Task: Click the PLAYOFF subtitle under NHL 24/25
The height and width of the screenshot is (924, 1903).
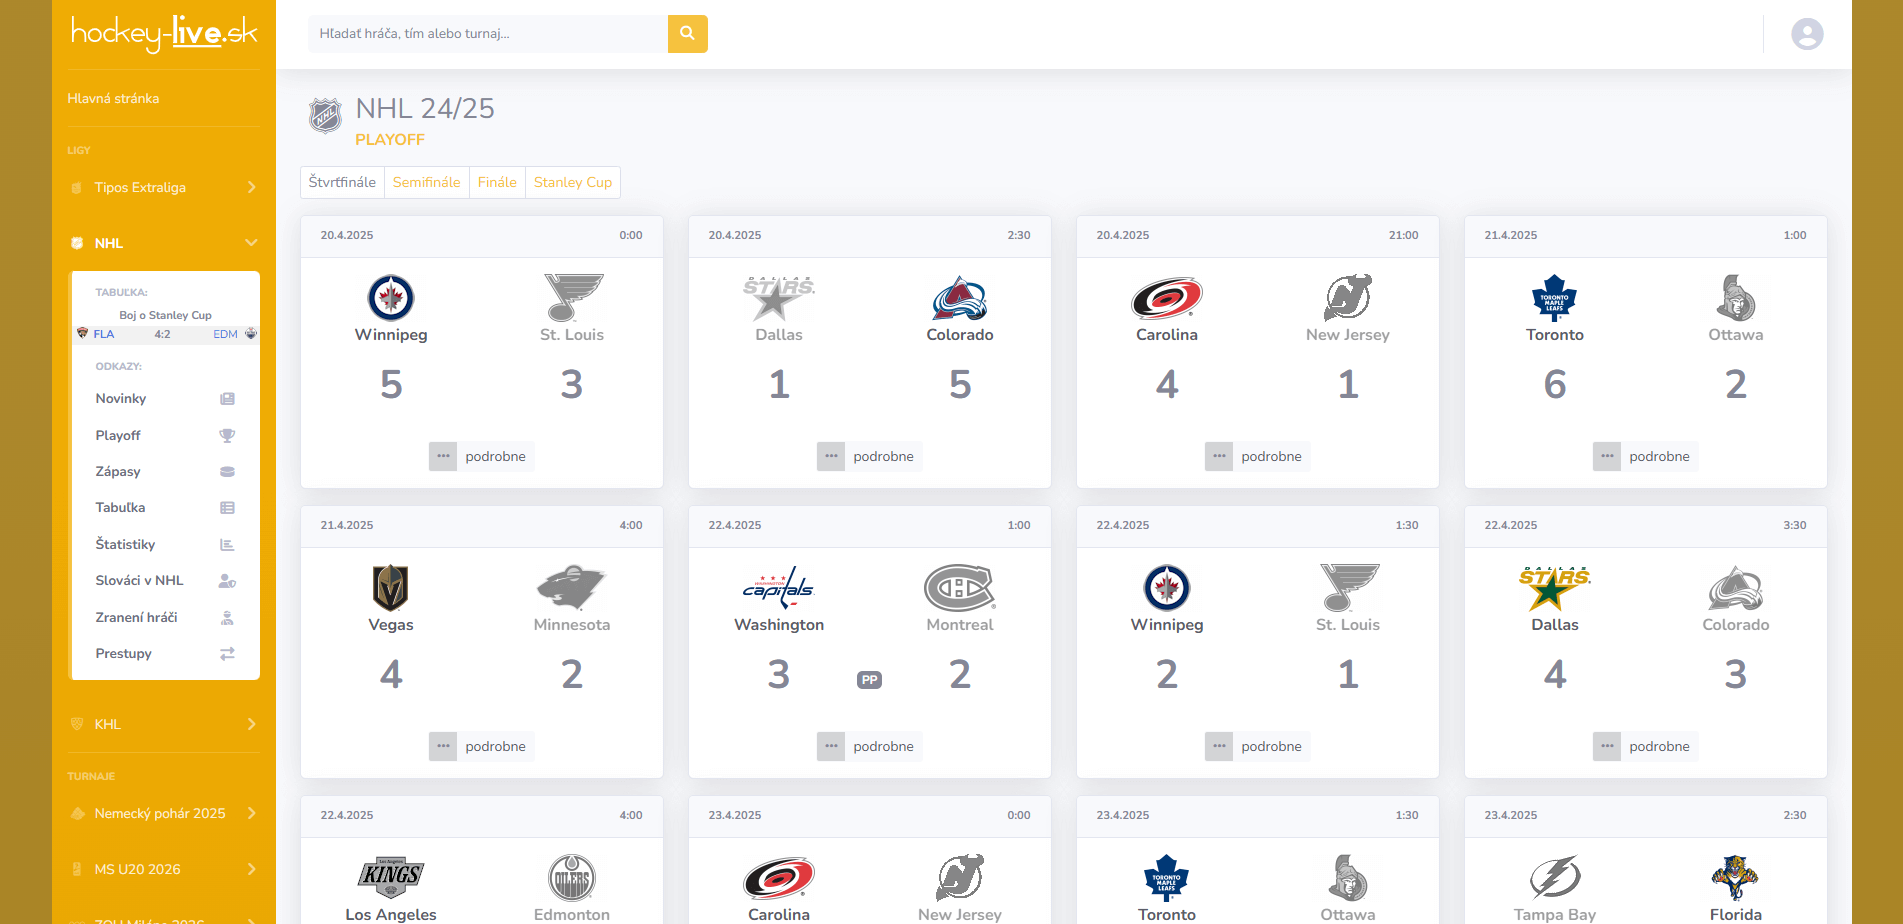Action: (390, 140)
